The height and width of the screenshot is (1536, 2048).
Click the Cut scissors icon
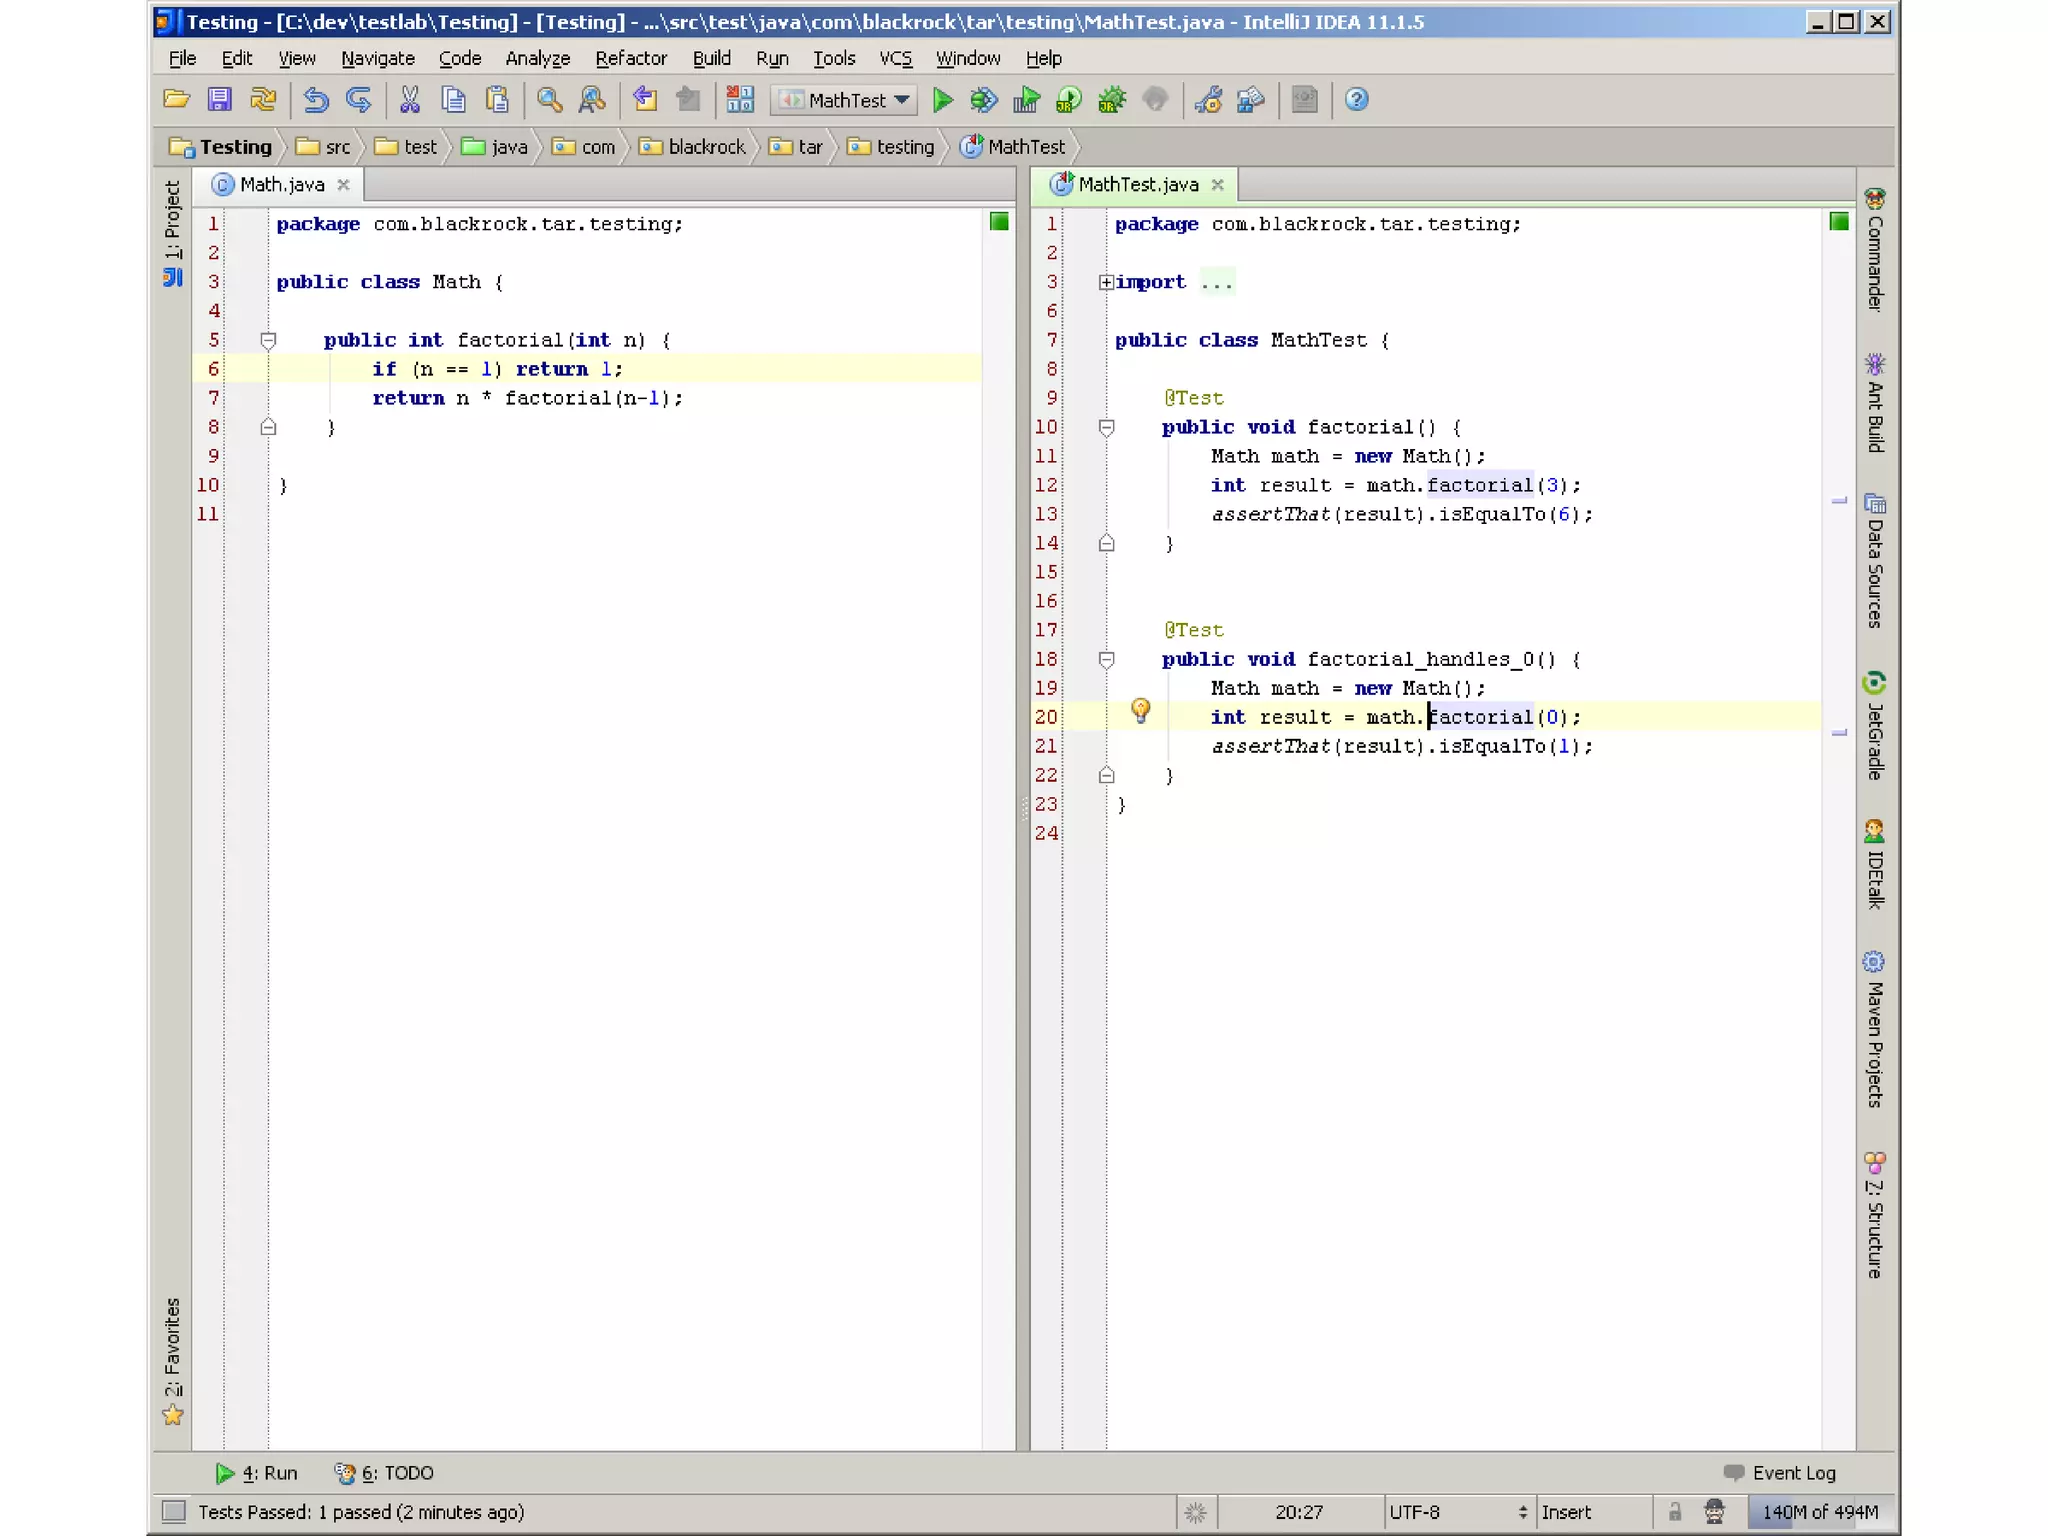(x=409, y=100)
